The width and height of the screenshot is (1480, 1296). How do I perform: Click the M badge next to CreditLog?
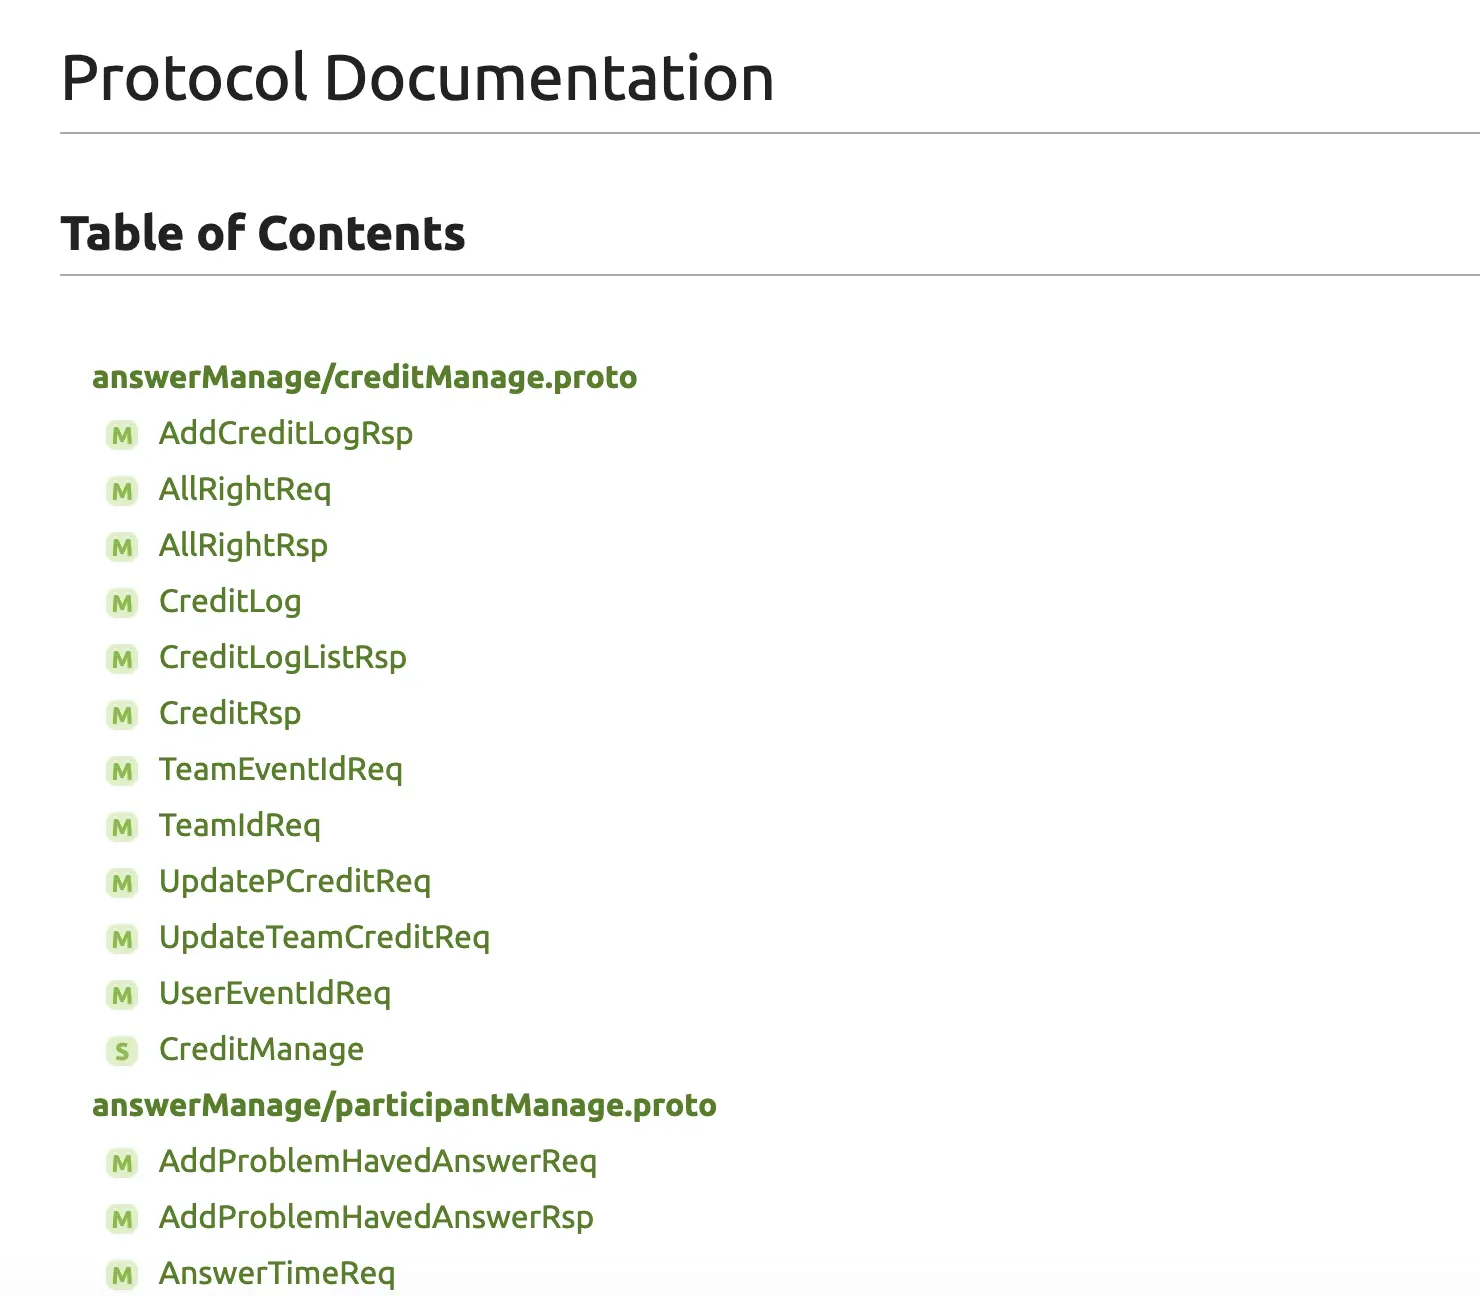(122, 603)
